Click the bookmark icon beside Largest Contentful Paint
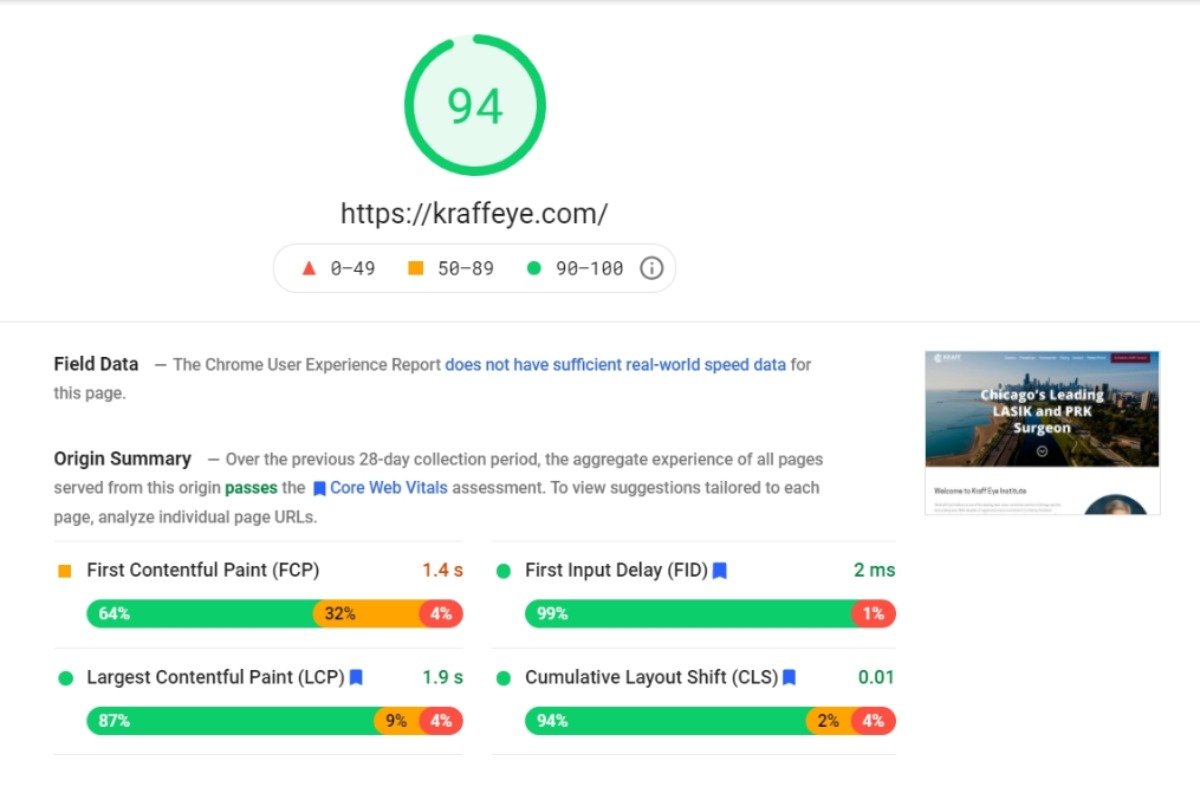1200x800 pixels. [x=356, y=678]
